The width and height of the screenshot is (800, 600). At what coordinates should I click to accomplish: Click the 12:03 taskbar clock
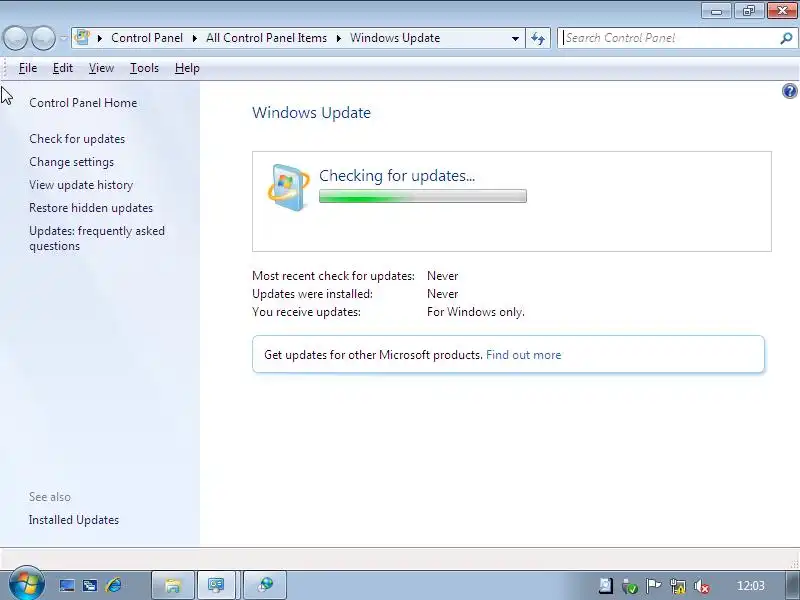tap(751, 586)
